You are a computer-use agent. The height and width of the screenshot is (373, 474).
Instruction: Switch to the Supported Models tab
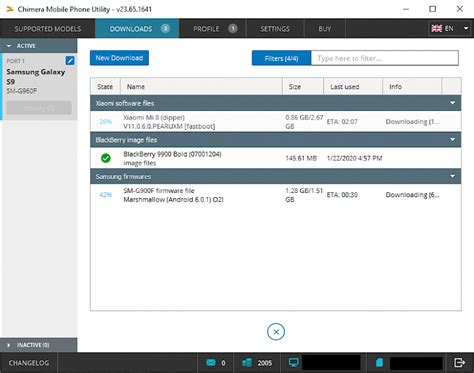point(48,29)
